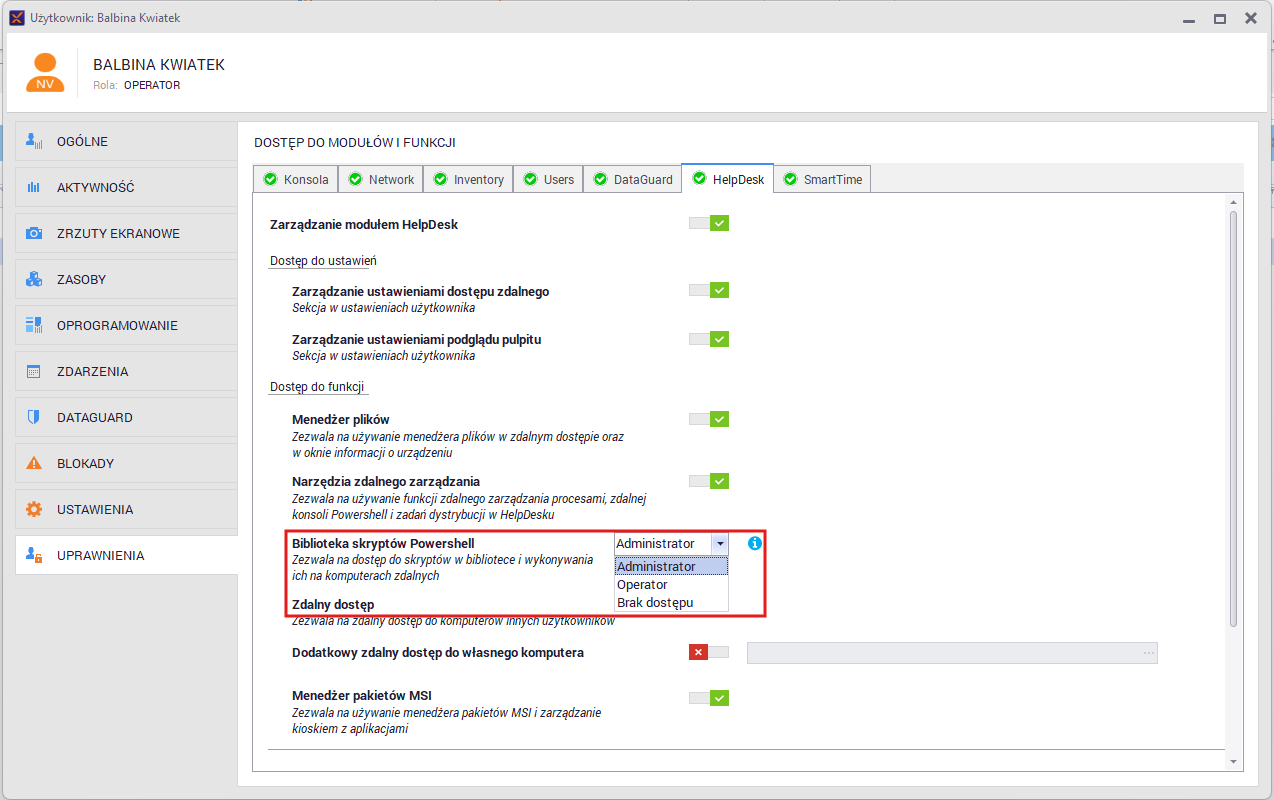
Task: Enable Dodatkowy zdalny dostęp do własnego komputera
Action: point(709,652)
